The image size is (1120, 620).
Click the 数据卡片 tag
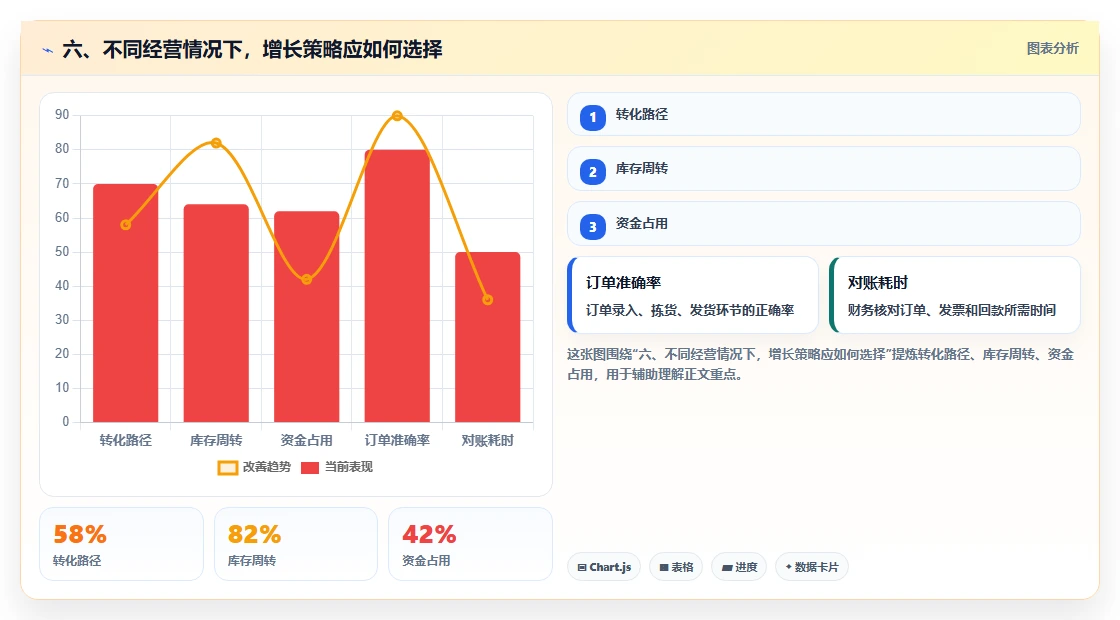click(x=811, y=567)
